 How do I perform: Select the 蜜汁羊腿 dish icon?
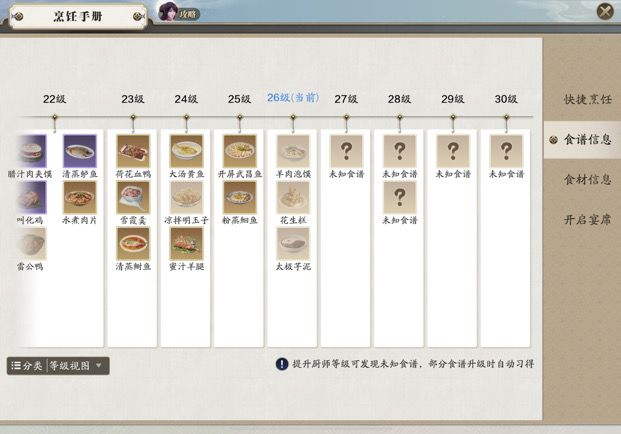point(187,244)
